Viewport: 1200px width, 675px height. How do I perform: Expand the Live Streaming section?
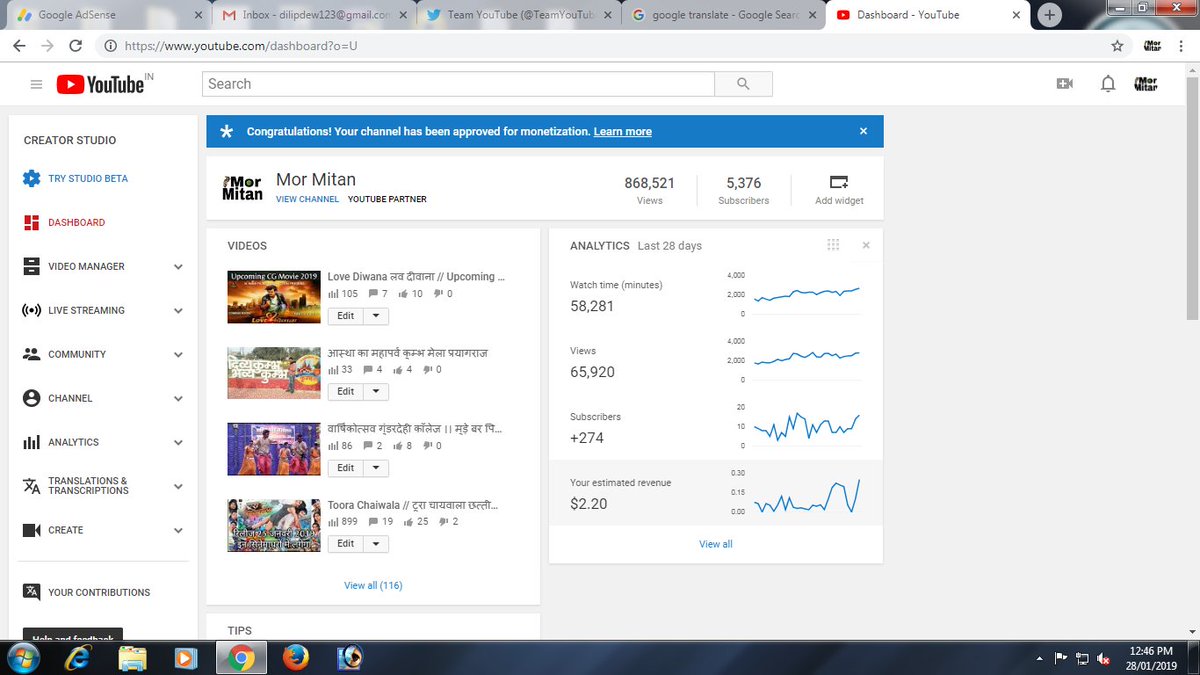coord(178,311)
